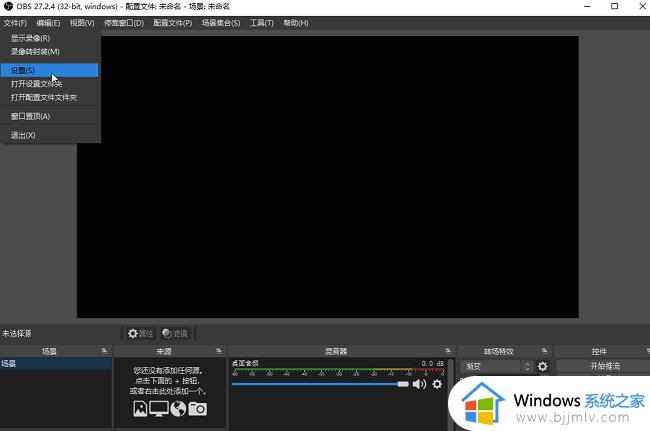
Task: Click the OBS logo in title bar
Action: tap(8, 6)
